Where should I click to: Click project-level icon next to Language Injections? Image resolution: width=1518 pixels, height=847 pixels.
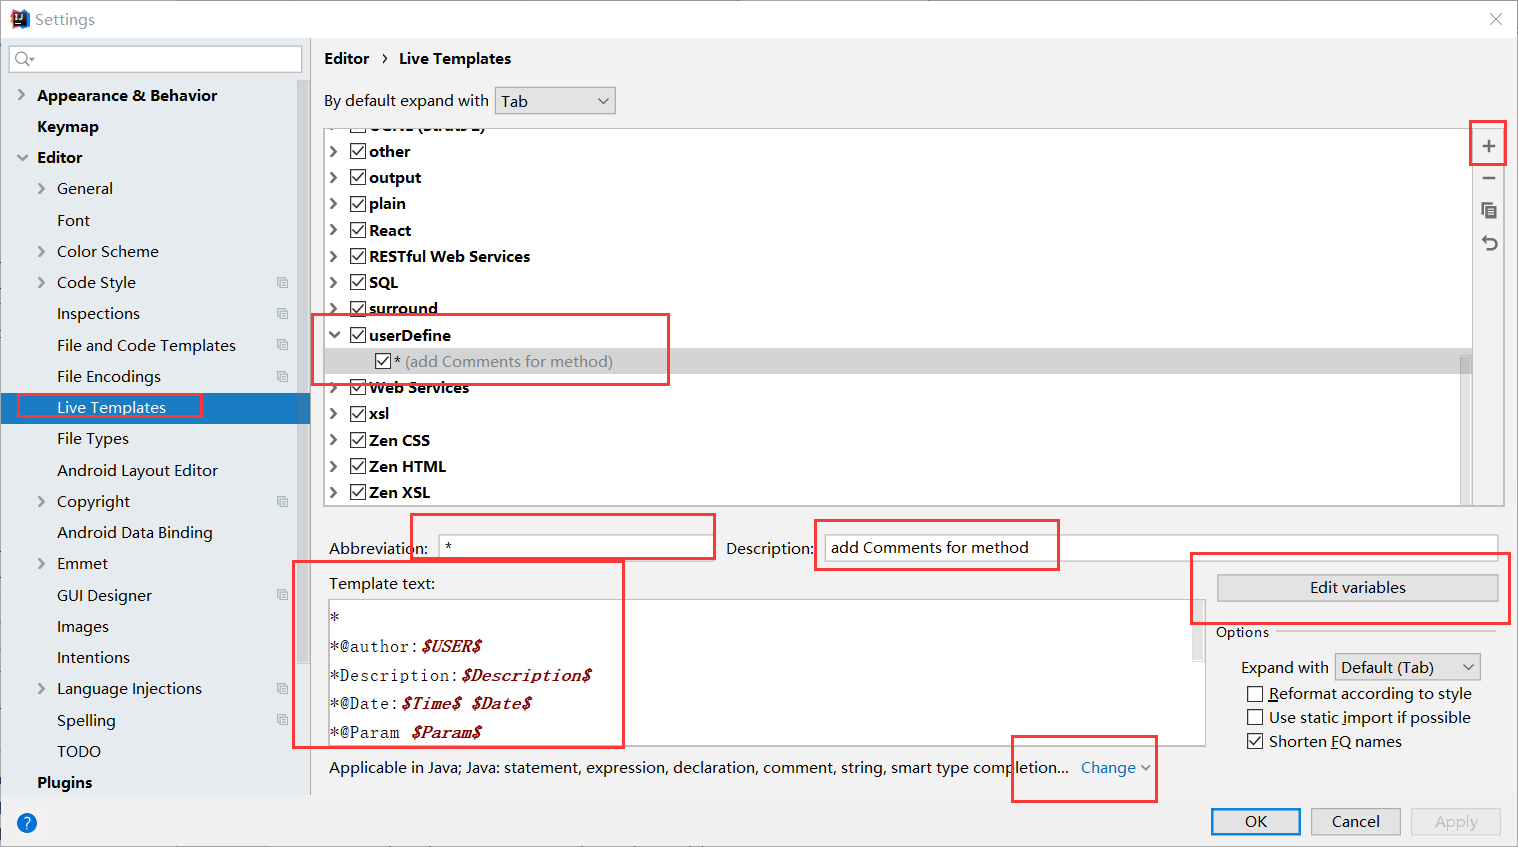(x=282, y=689)
